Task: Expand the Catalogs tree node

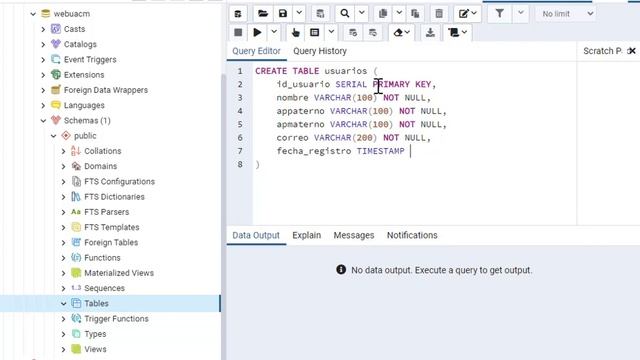Action: coord(43,44)
